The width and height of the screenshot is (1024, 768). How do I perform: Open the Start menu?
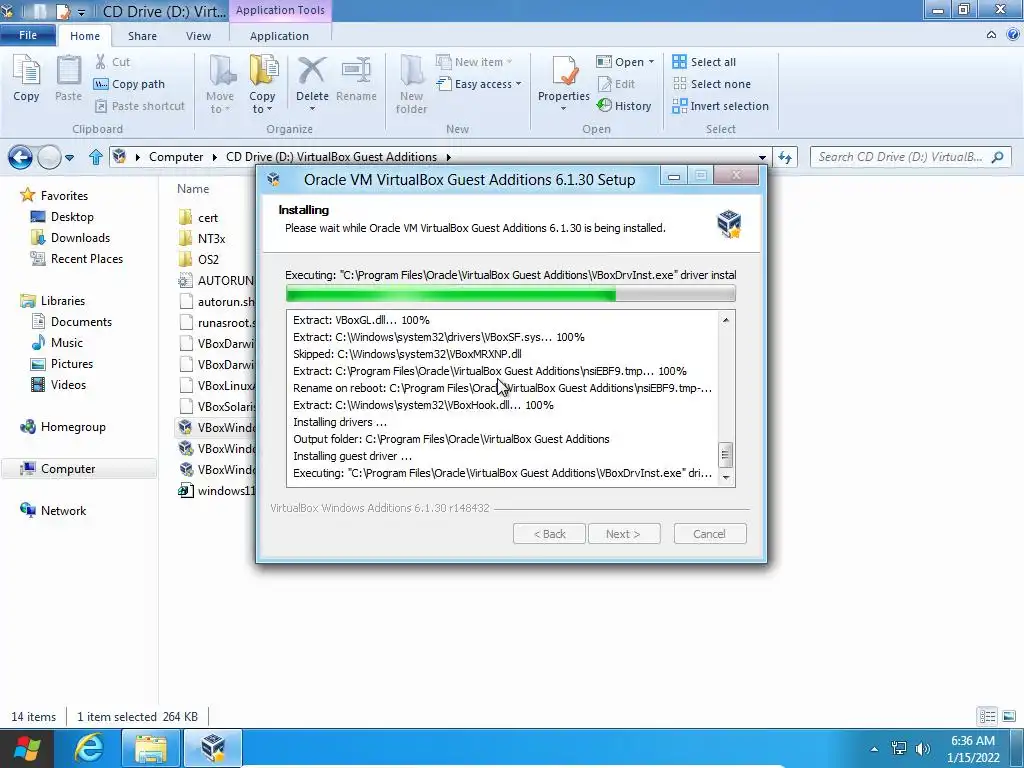tap(27, 748)
